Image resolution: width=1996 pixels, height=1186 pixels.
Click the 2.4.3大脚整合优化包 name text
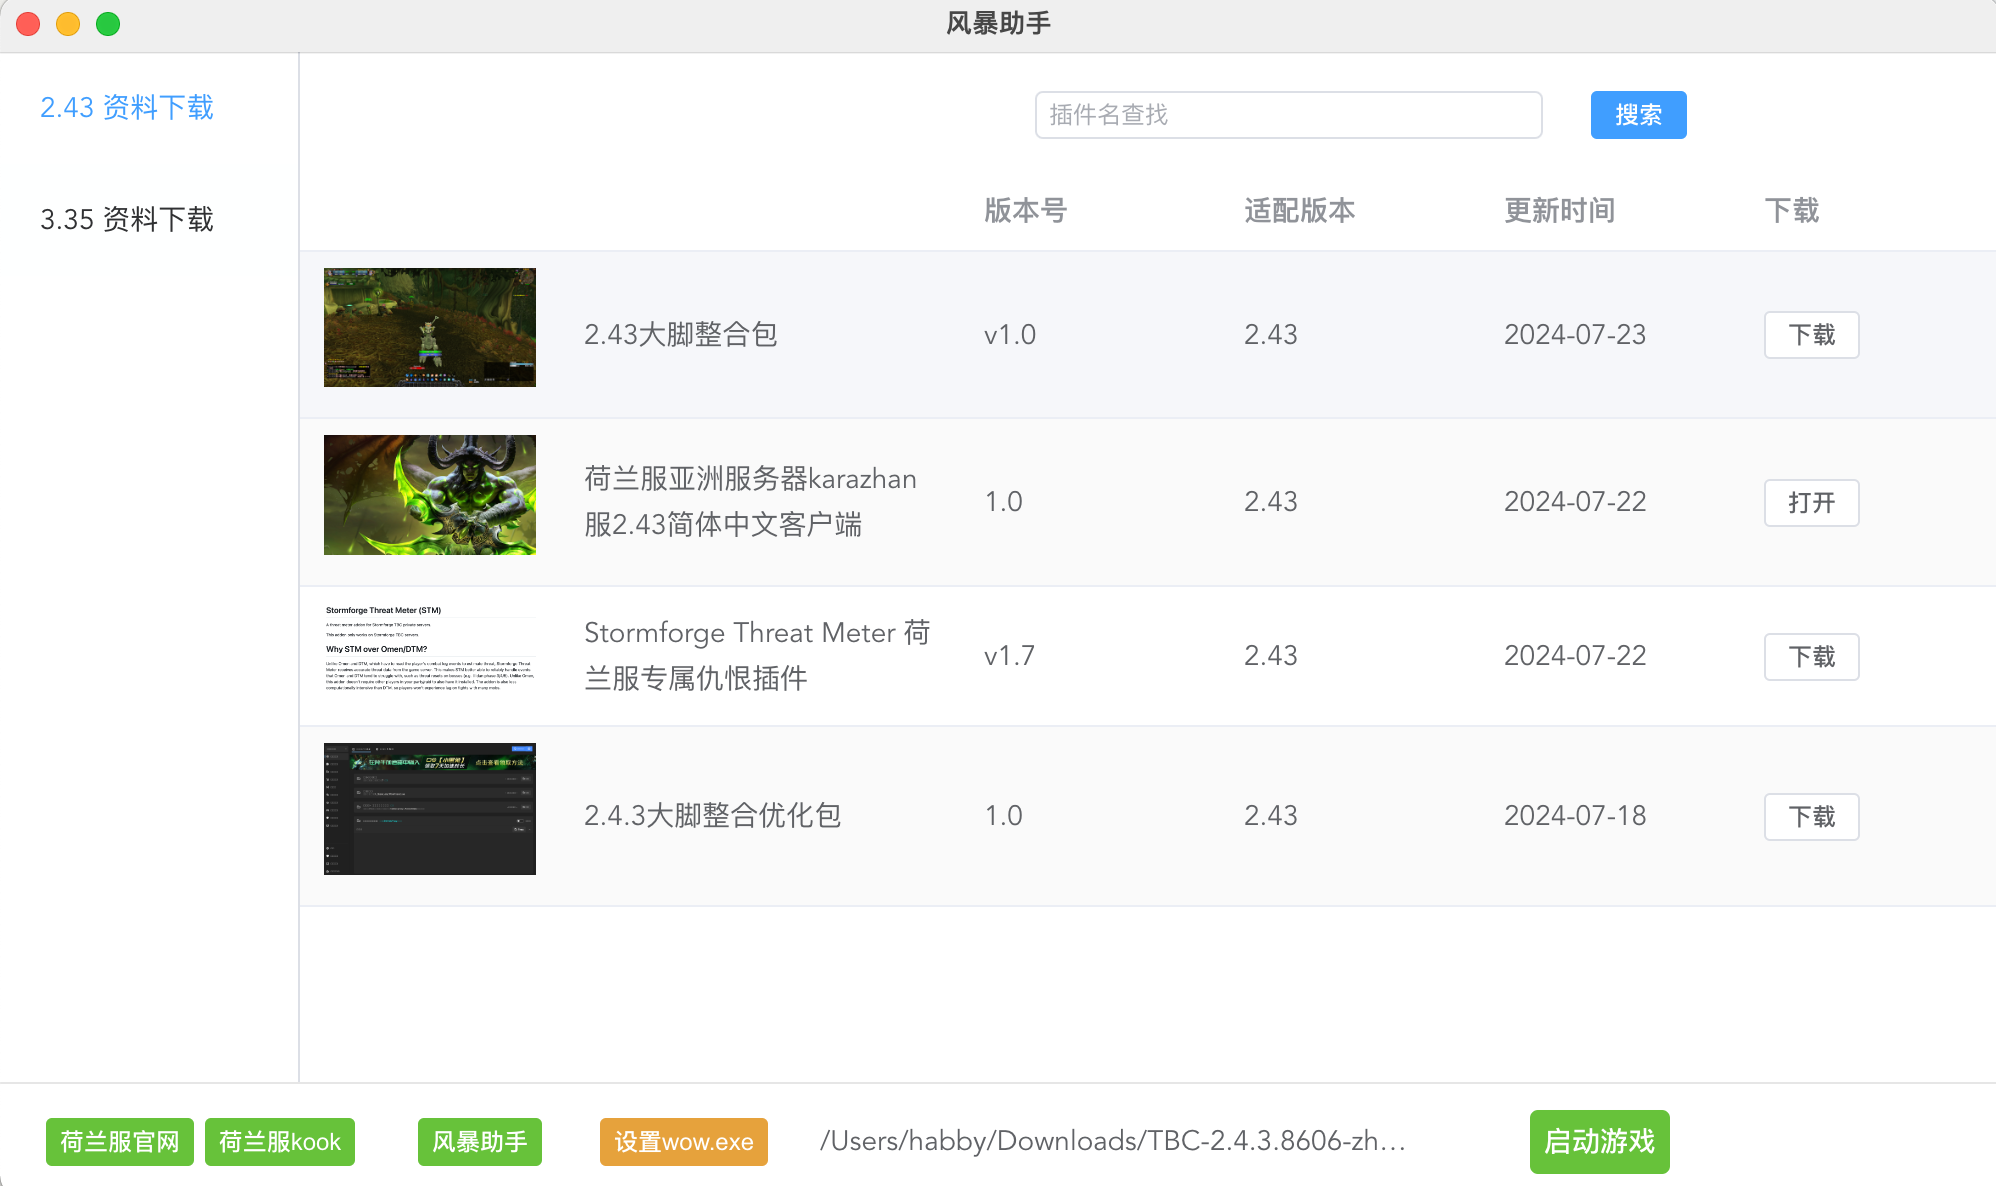click(x=712, y=815)
